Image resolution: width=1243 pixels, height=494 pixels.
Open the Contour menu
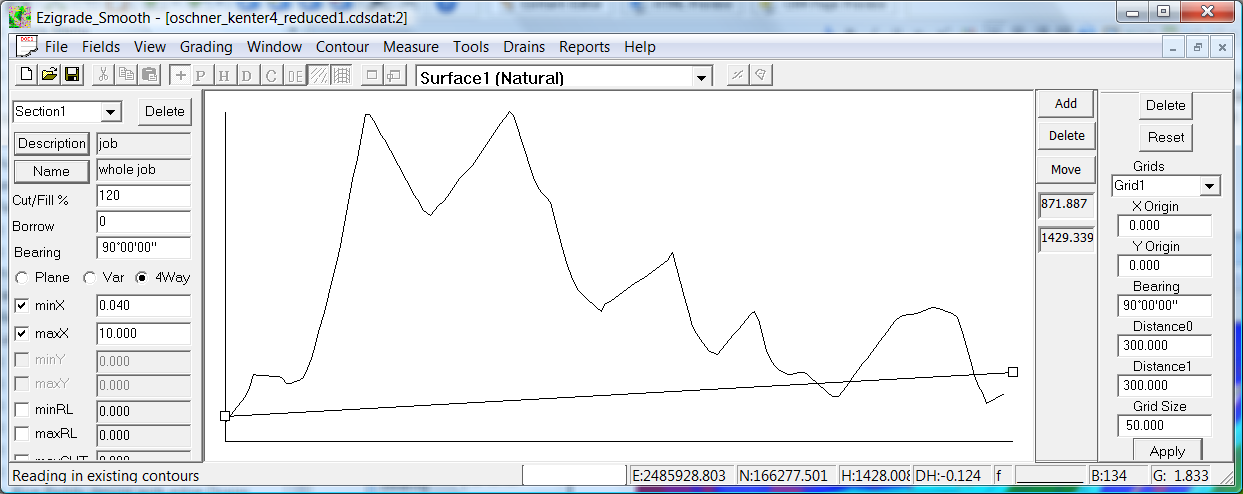[342, 47]
